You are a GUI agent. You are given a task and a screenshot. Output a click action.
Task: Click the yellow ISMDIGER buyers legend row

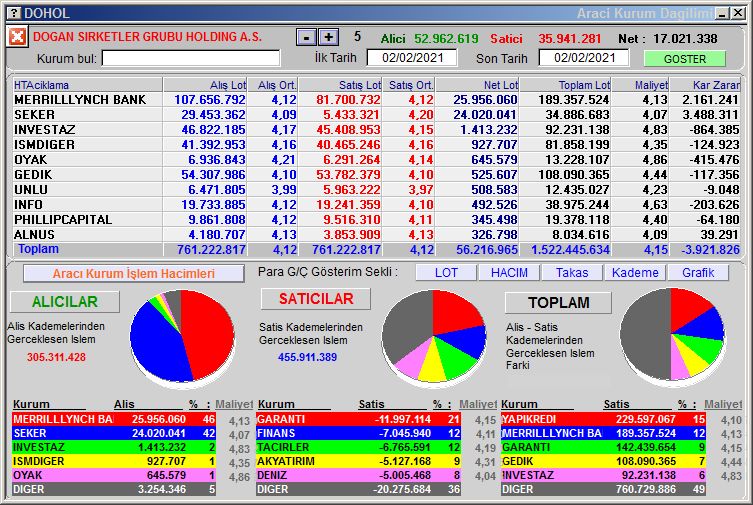(114, 461)
